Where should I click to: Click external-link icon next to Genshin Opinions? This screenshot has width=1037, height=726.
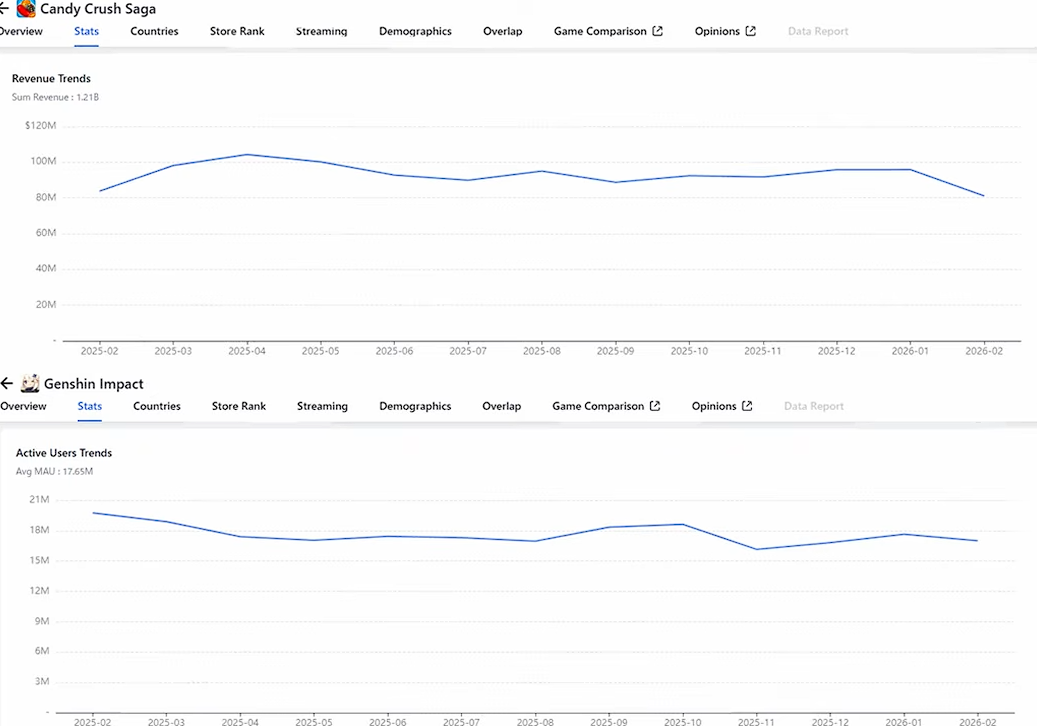coord(747,406)
